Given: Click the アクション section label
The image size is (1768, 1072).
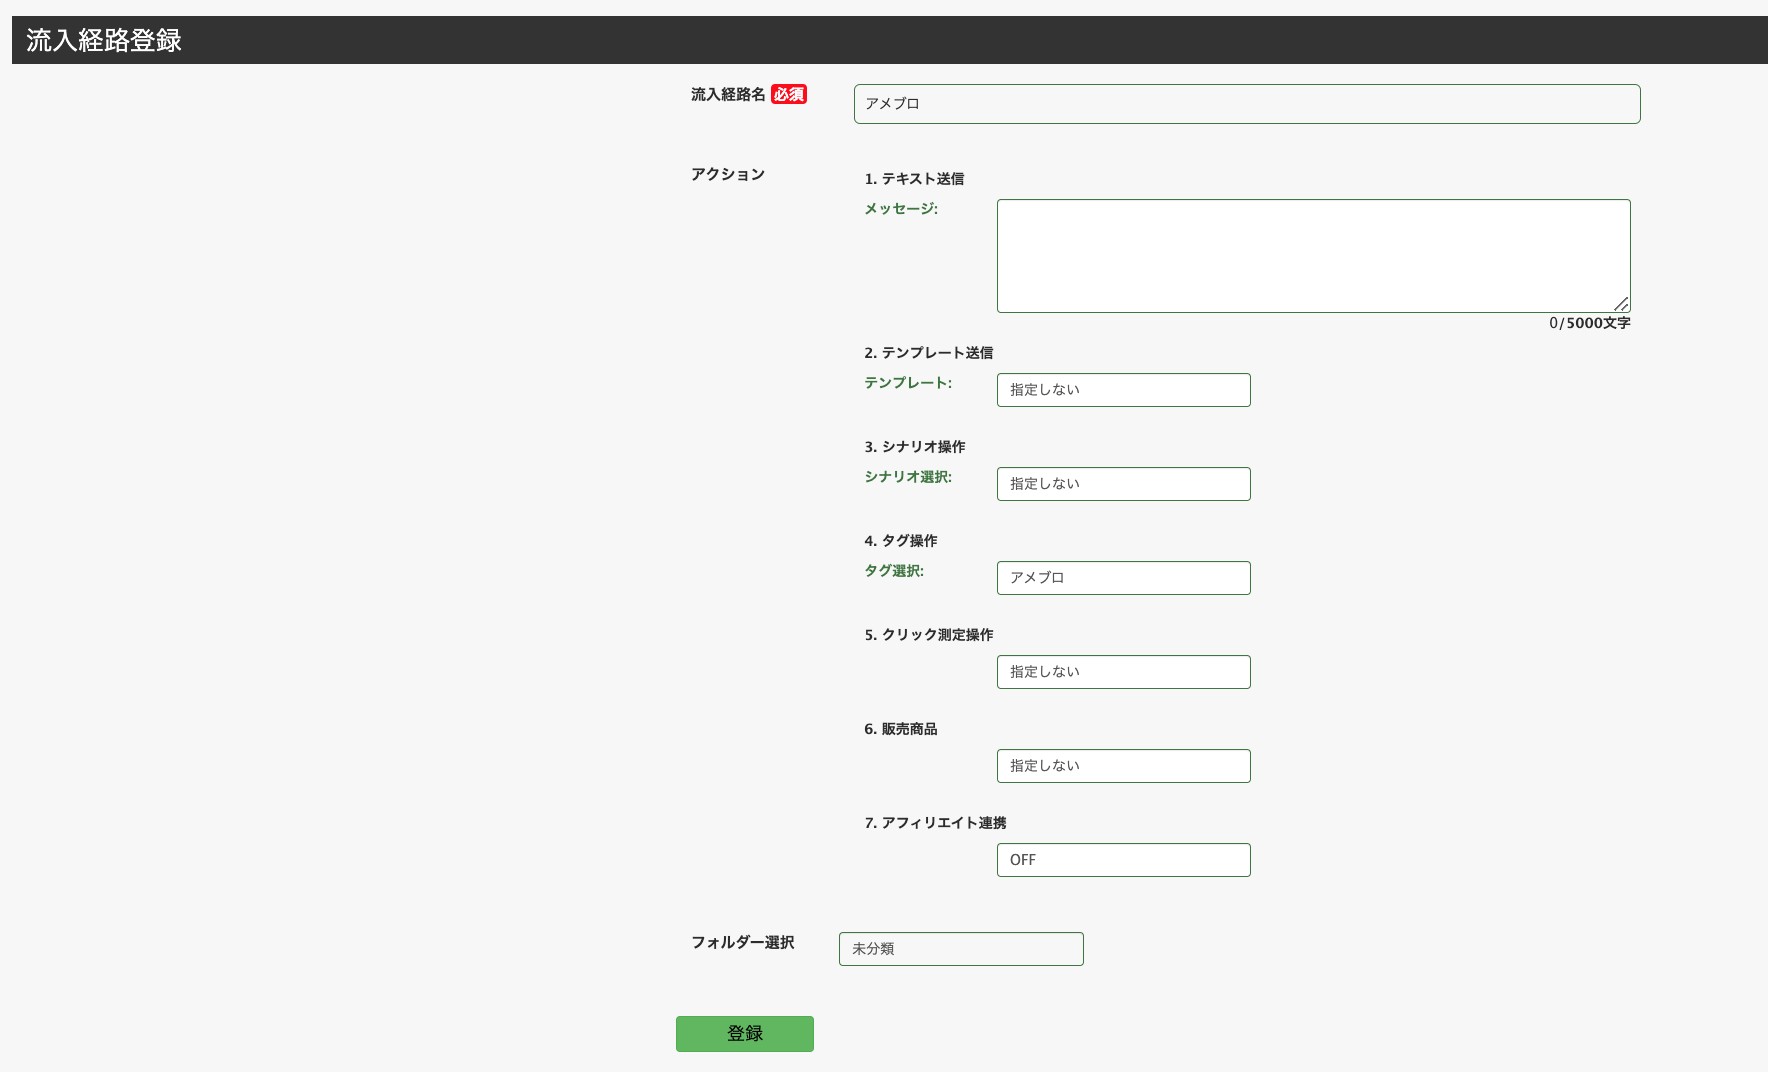Looking at the screenshot, I should [728, 174].
